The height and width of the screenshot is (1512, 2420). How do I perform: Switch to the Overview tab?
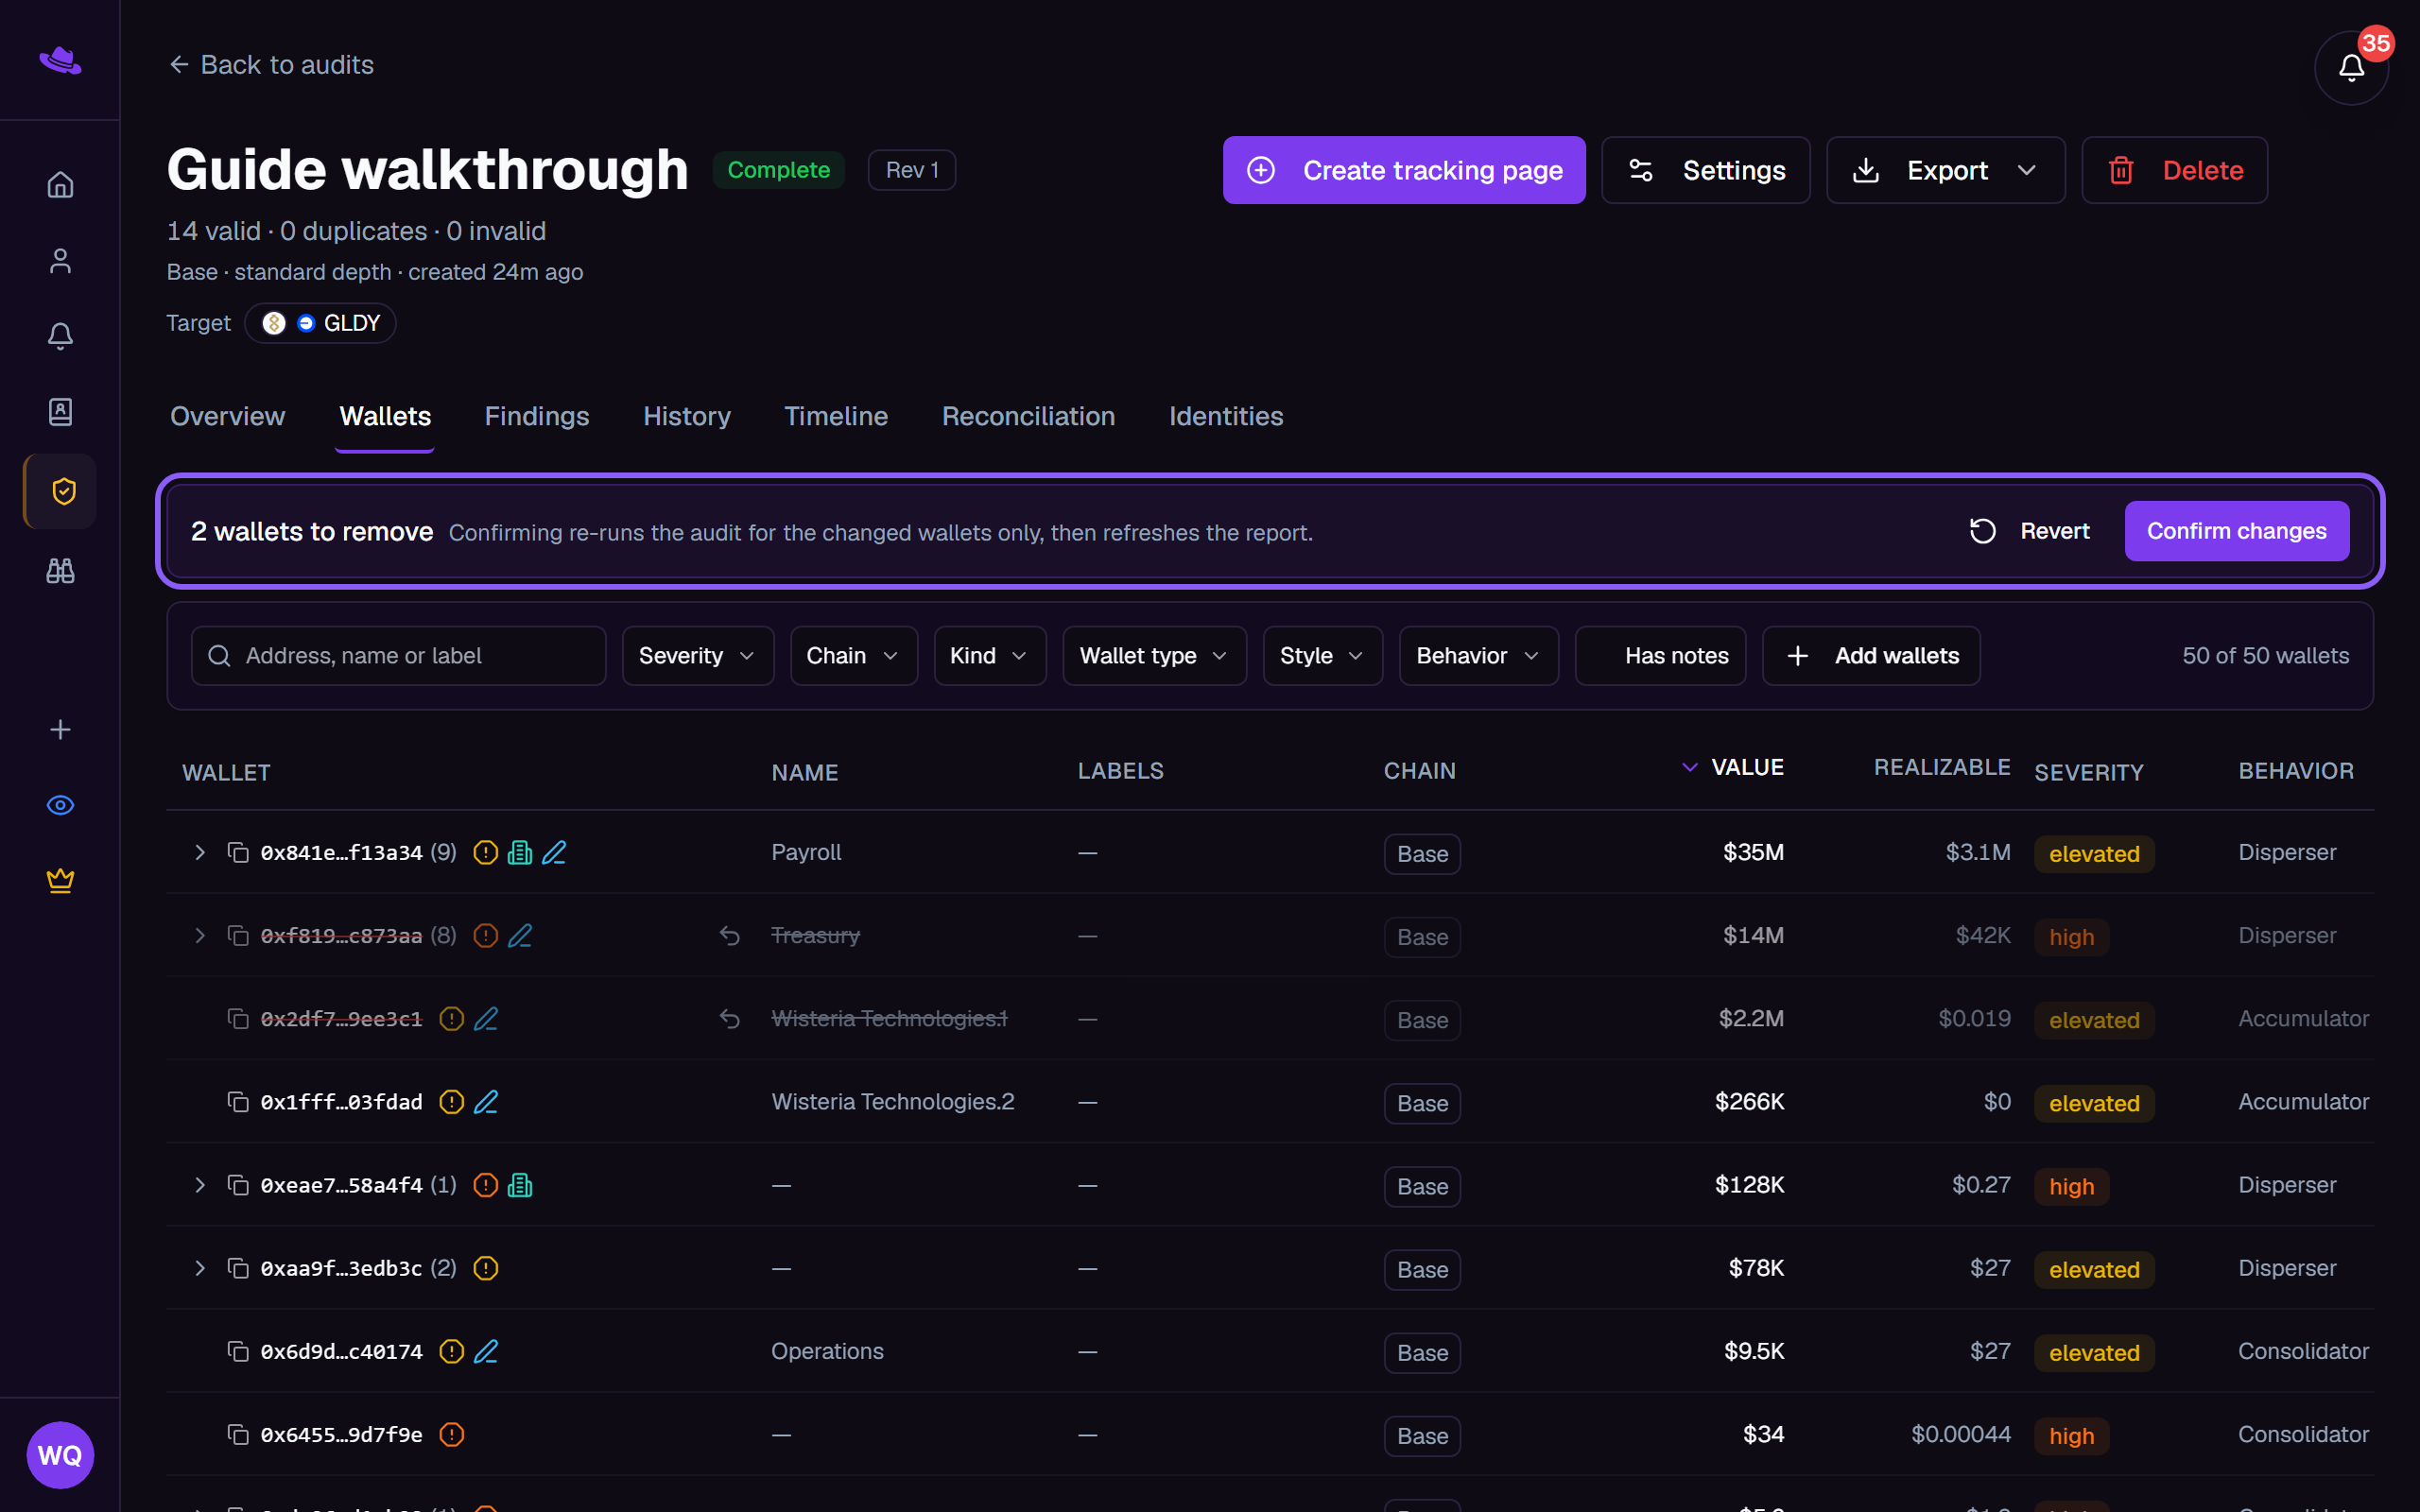pos(227,416)
